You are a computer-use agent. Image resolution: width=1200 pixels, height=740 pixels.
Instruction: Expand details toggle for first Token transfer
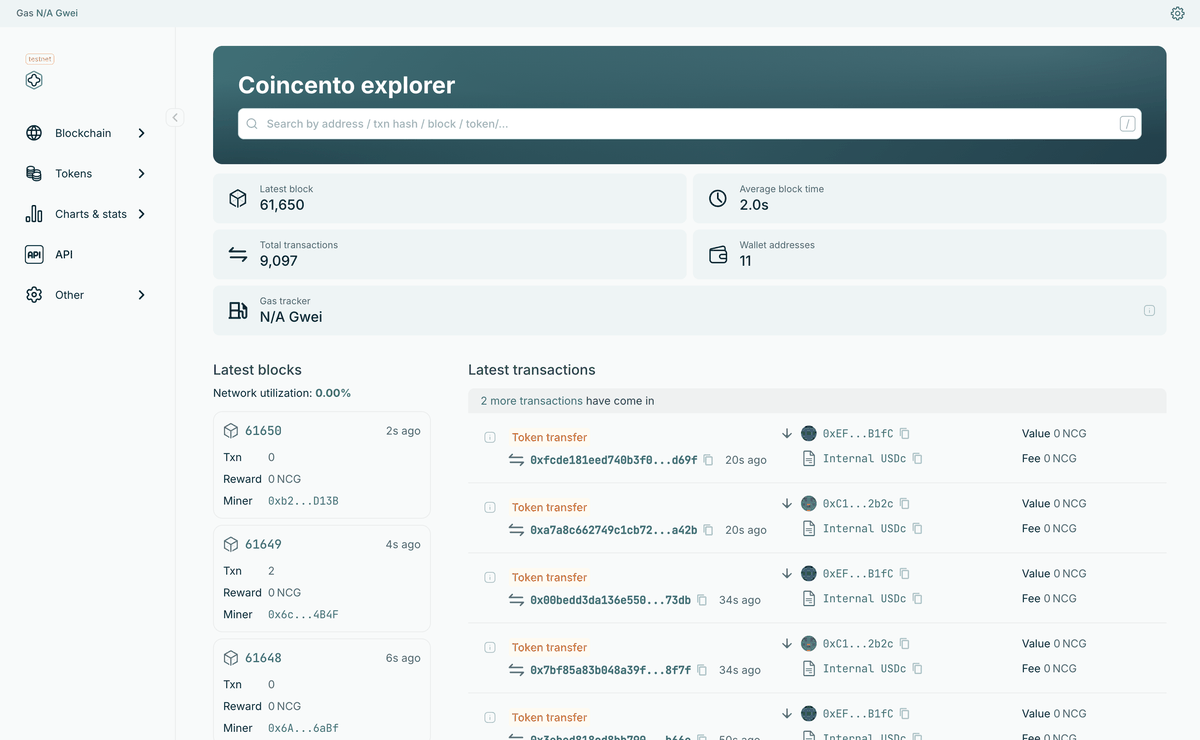[x=490, y=437]
